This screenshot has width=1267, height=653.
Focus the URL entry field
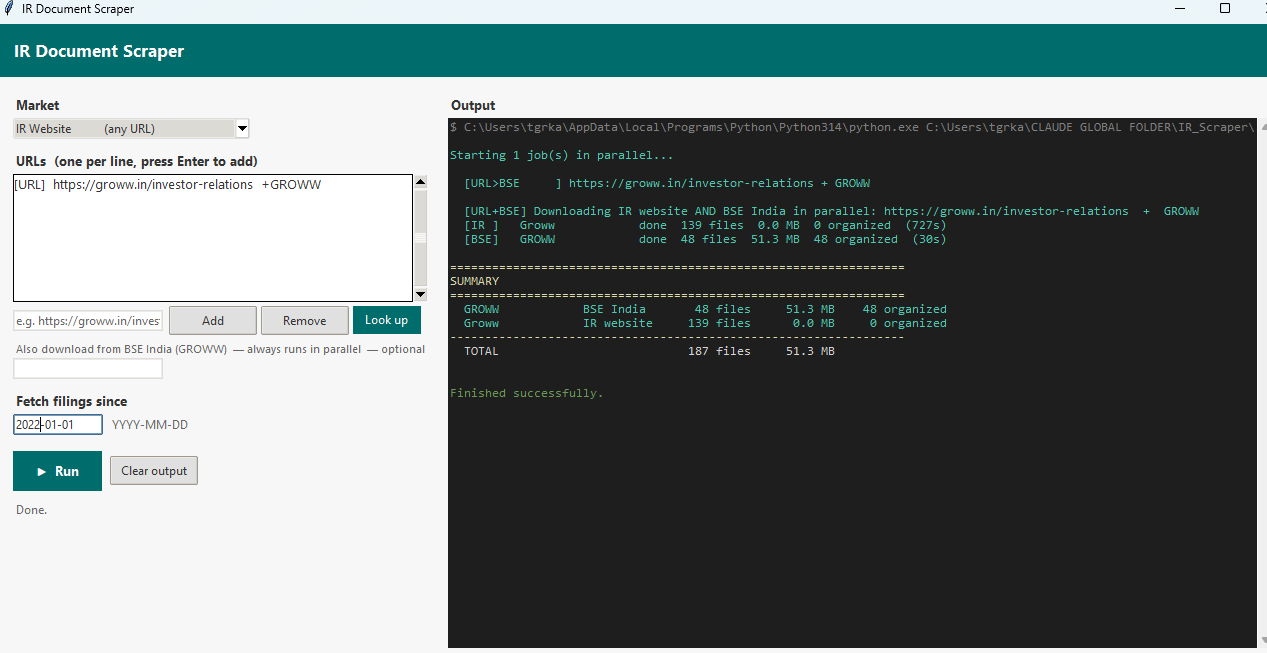[88, 321]
